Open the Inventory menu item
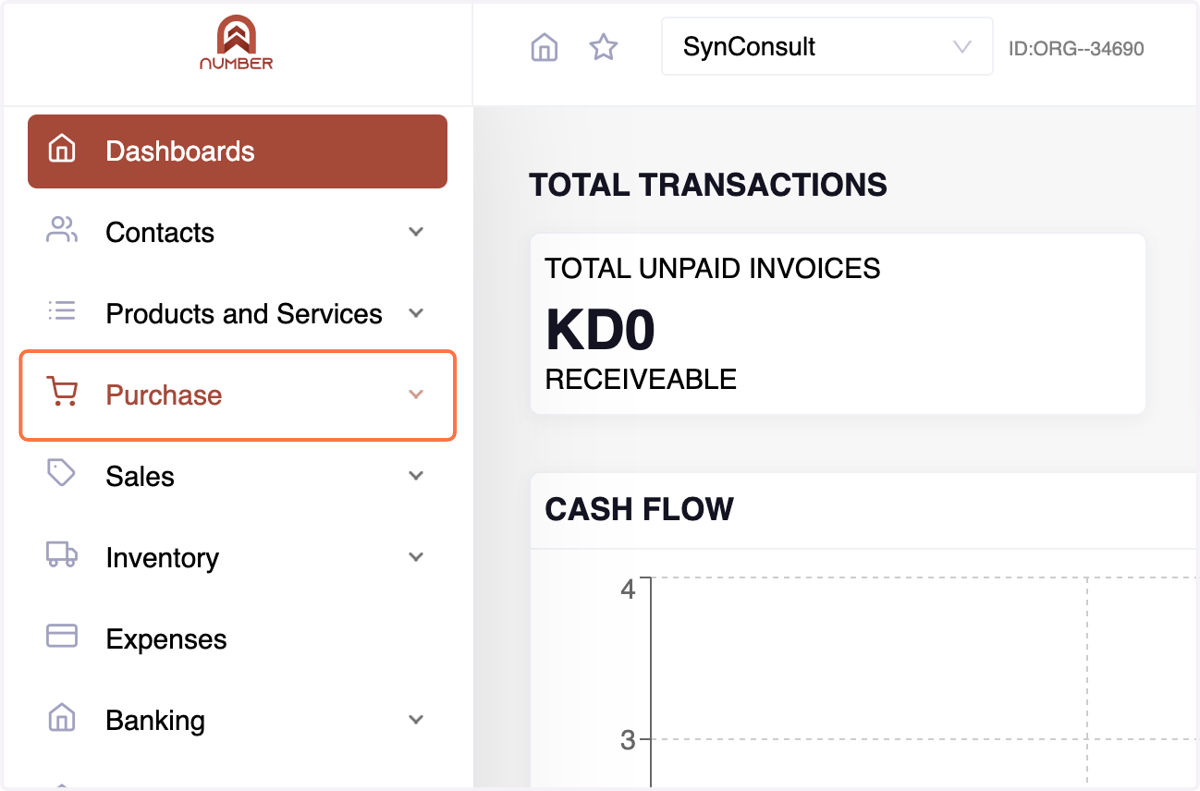This screenshot has height=791, width=1200. coord(237,557)
